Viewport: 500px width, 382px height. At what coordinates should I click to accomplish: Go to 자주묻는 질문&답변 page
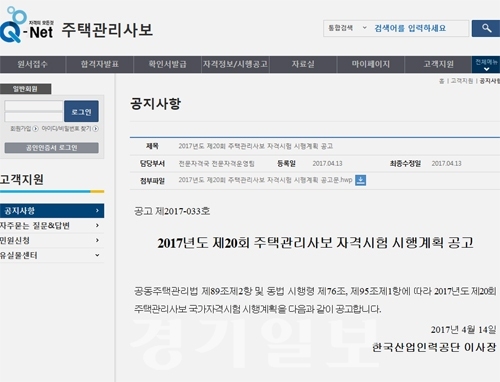coord(35,226)
